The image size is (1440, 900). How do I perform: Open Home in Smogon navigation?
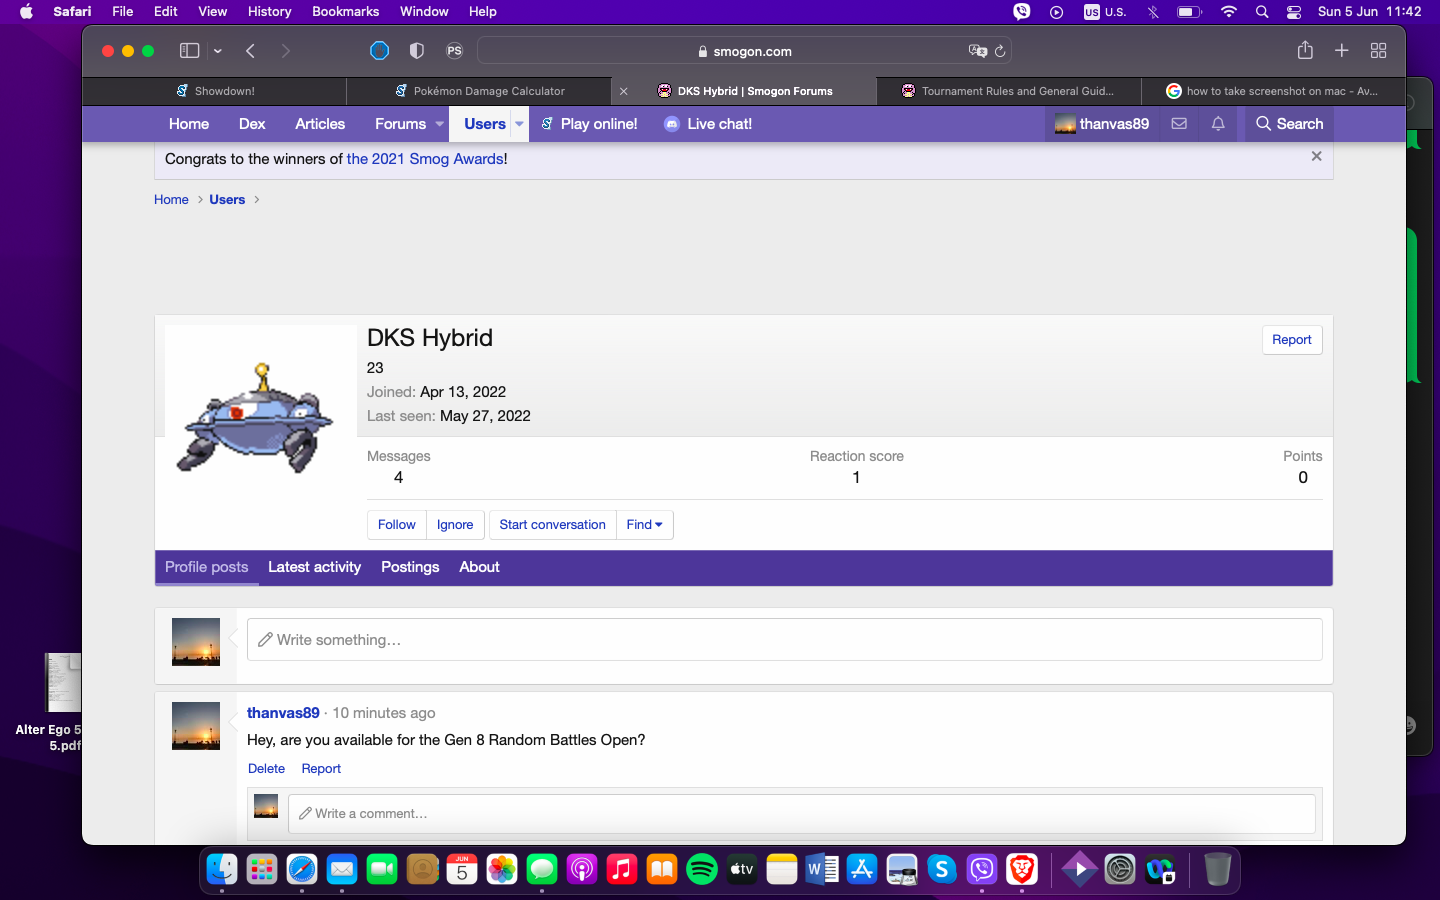[189, 124]
